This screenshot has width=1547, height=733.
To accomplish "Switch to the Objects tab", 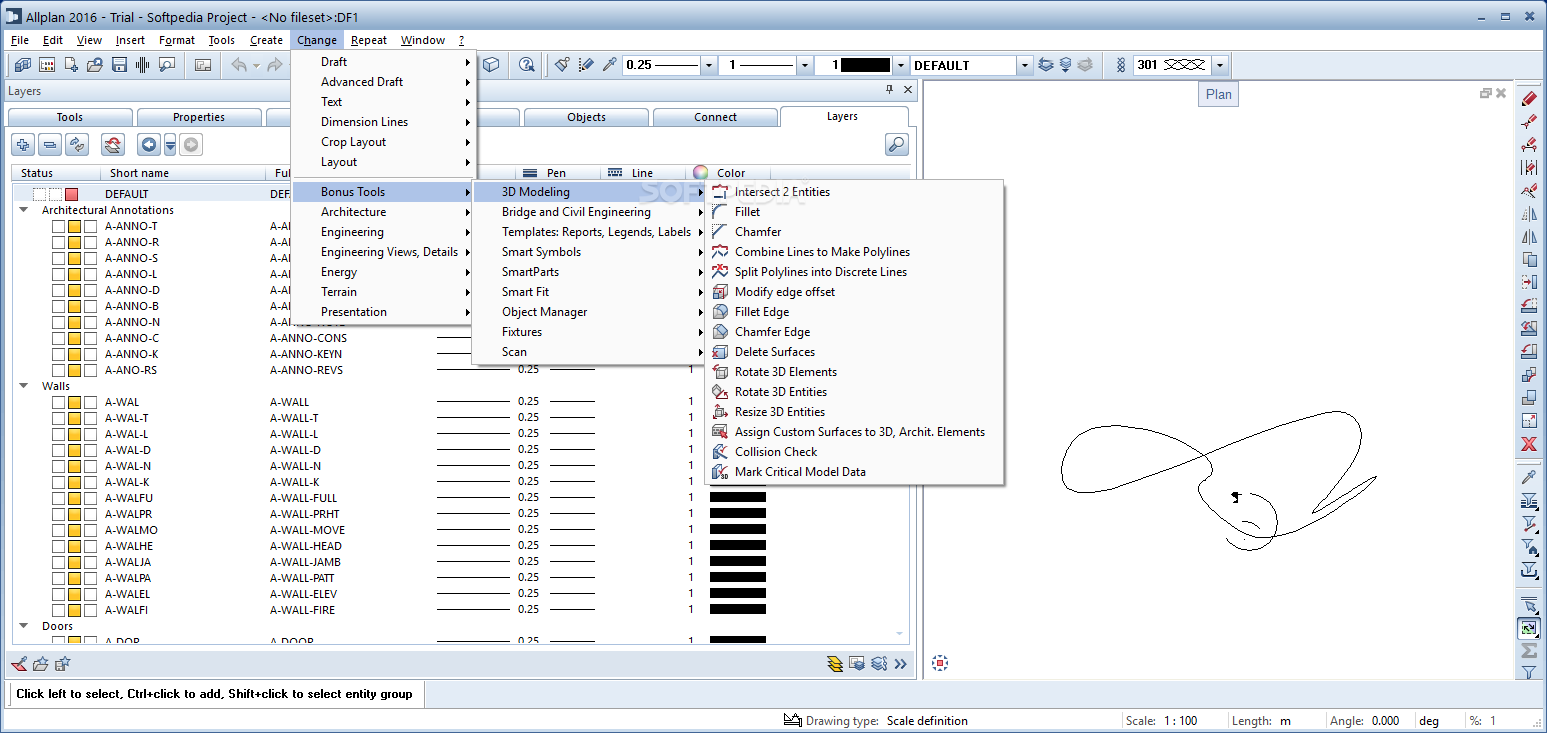I will pyautogui.click(x=586, y=117).
